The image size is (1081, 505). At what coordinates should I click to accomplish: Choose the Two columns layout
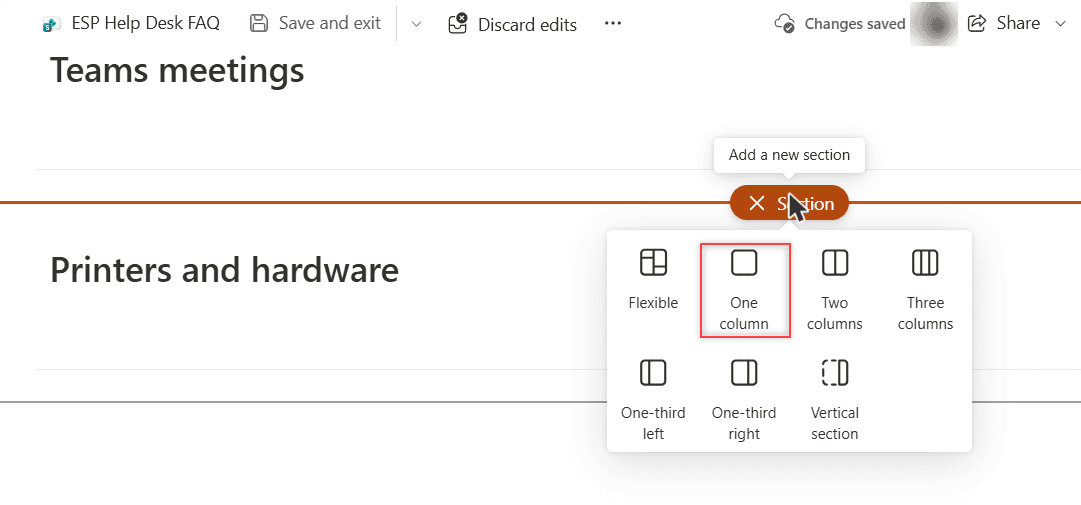pyautogui.click(x=835, y=290)
